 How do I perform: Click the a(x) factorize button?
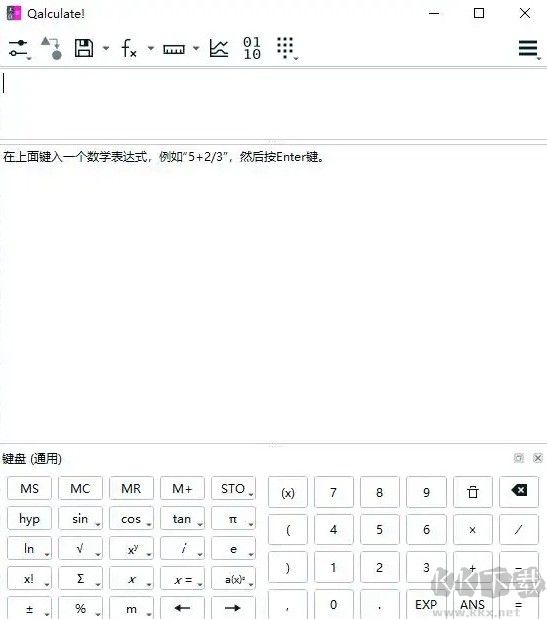(x=233, y=578)
